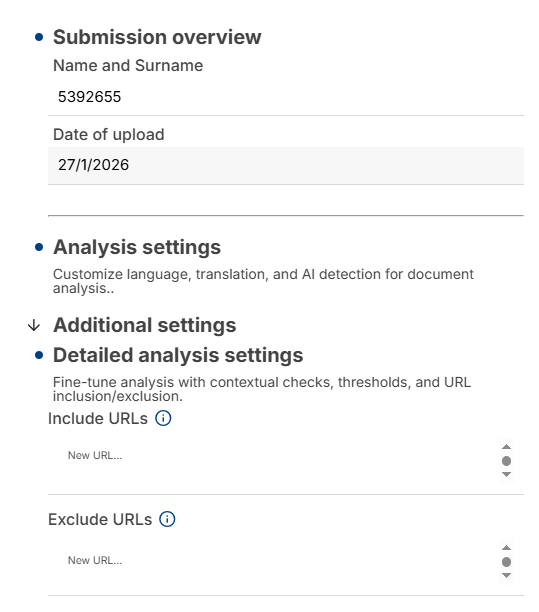Click the Submission overview bullet marker
Screen dimensions: 539x612
(39, 37)
